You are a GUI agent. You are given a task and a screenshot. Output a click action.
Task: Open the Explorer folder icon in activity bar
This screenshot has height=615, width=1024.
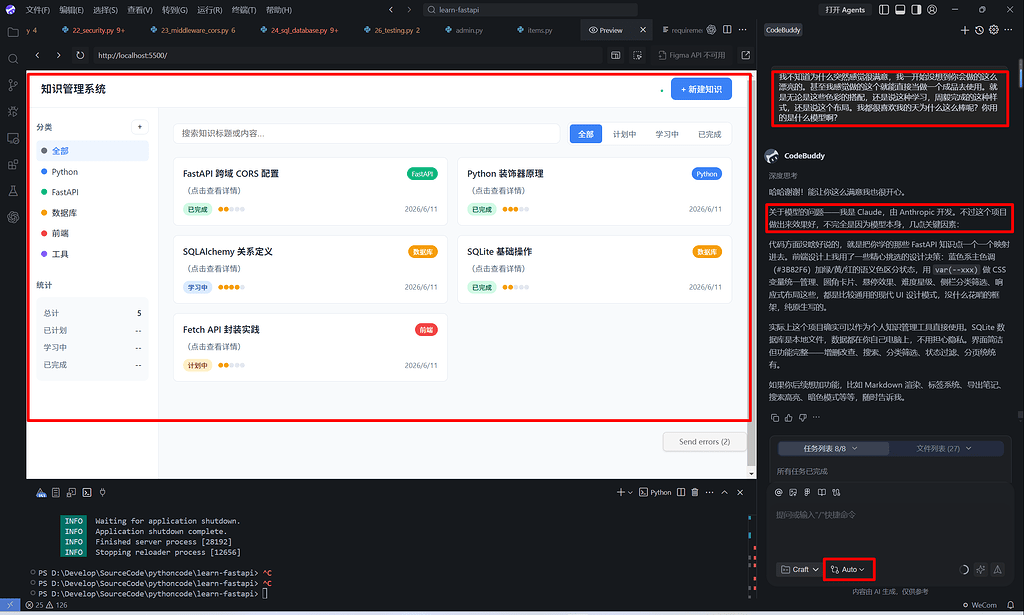tap(12, 32)
